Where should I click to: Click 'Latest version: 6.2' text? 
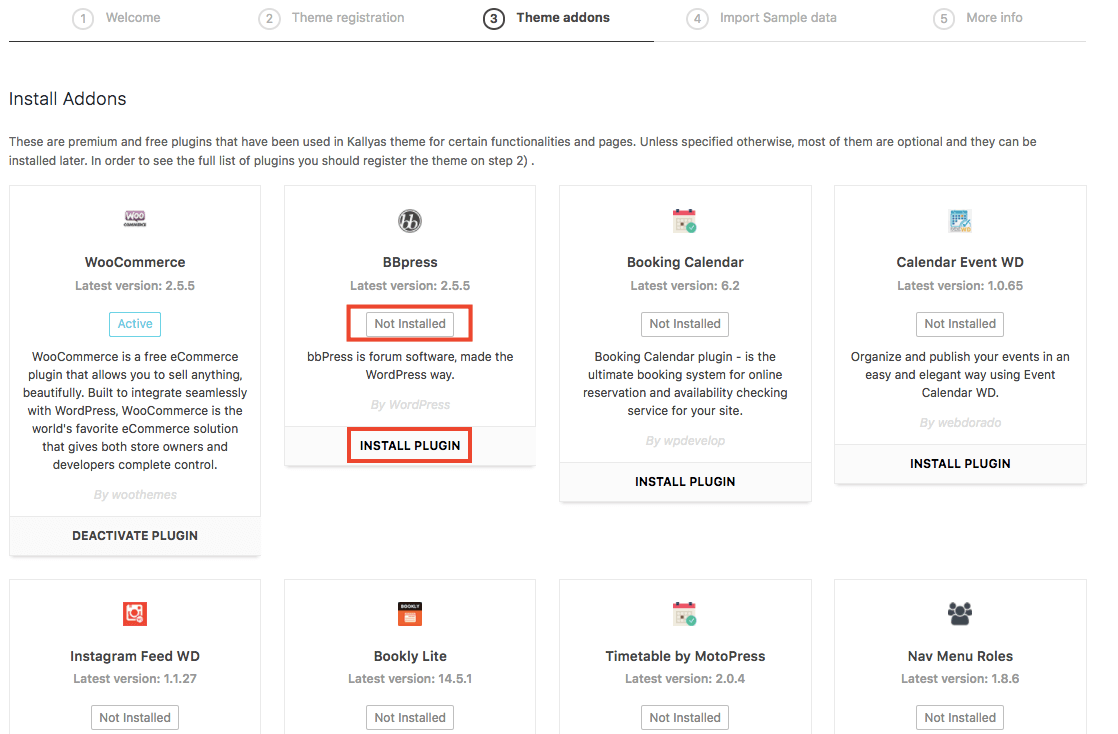[x=685, y=286]
